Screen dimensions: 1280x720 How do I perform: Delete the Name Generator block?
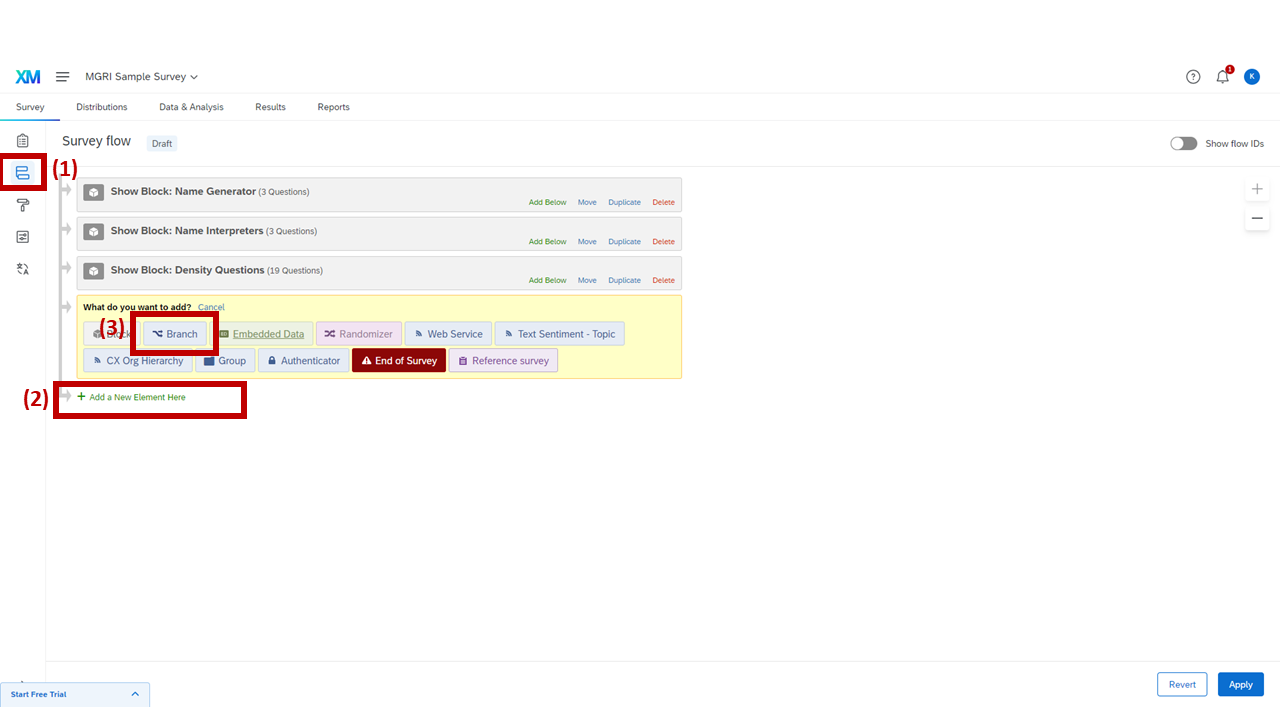click(663, 201)
